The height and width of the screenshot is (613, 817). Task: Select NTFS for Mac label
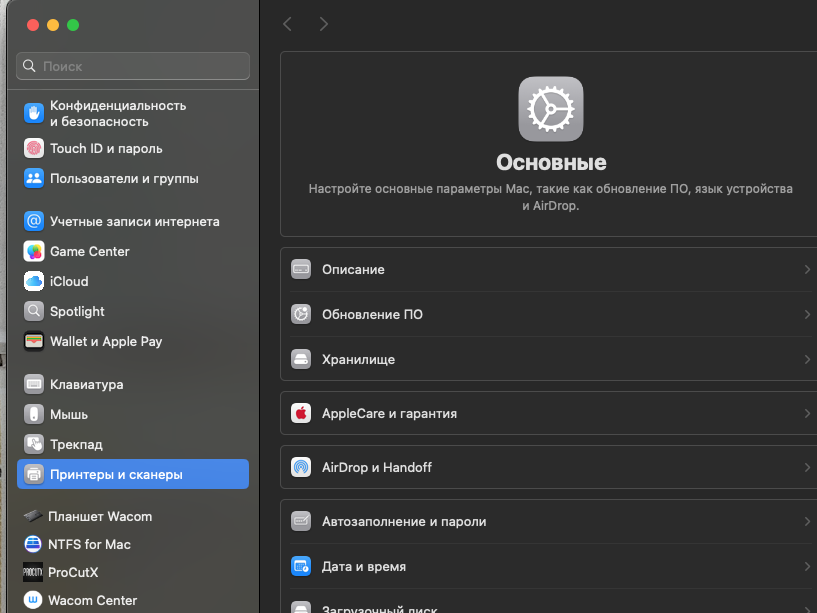tap(89, 544)
